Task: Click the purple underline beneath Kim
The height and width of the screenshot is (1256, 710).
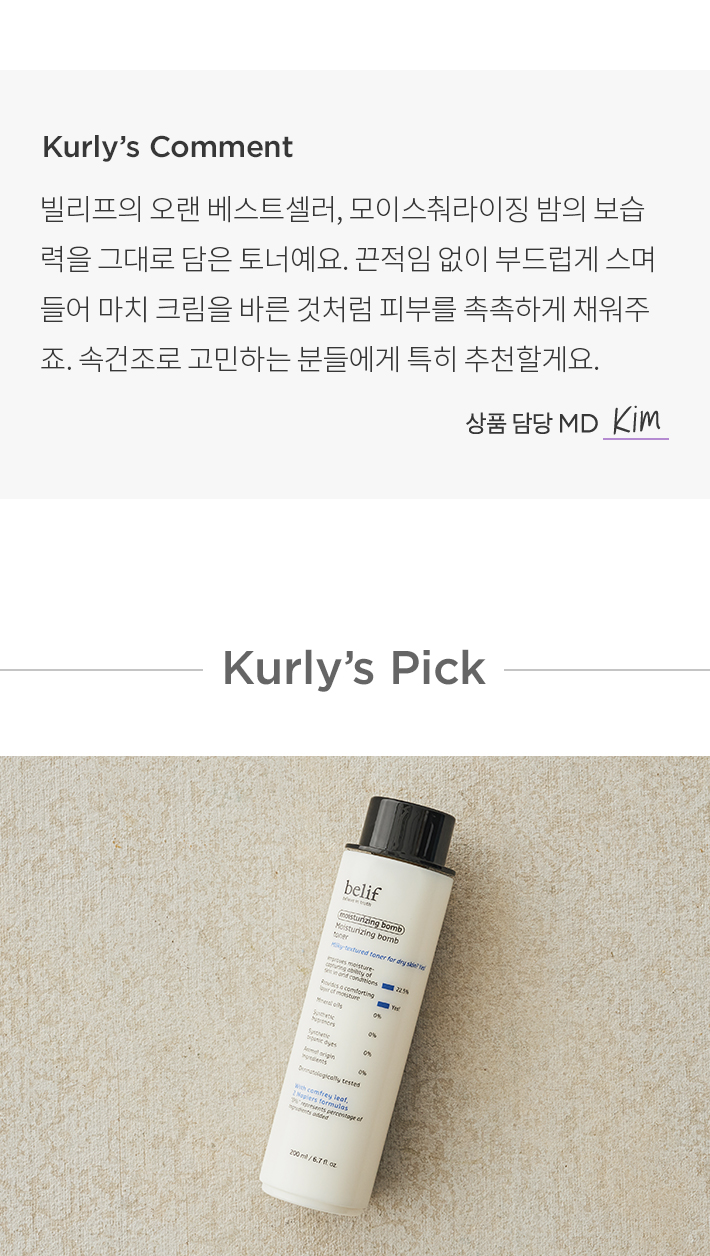Action: pos(636,438)
